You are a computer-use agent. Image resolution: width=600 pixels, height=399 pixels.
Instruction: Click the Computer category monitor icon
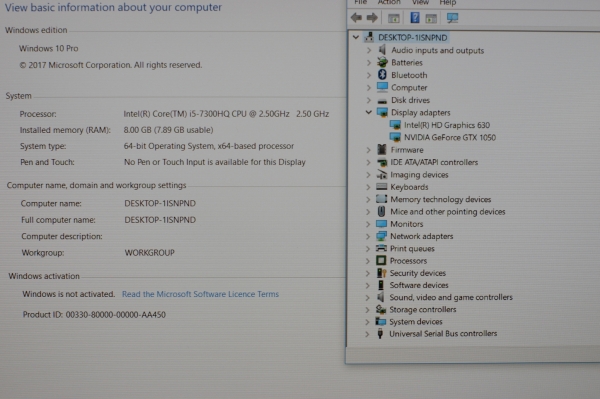point(382,87)
